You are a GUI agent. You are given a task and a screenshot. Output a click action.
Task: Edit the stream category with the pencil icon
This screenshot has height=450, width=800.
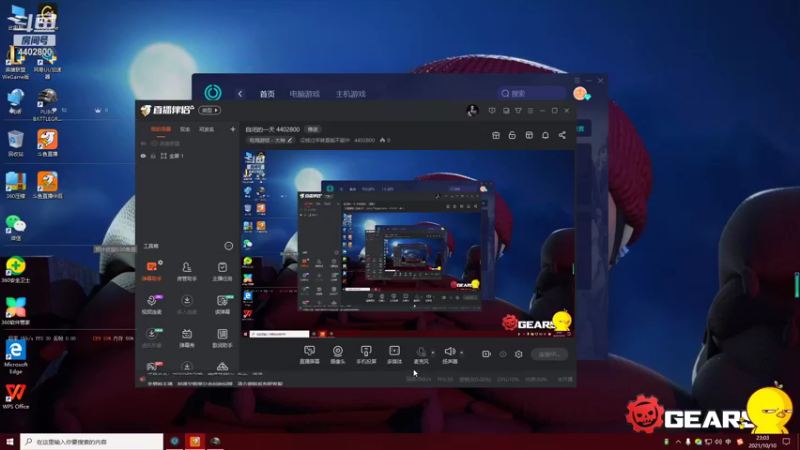point(290,140)
